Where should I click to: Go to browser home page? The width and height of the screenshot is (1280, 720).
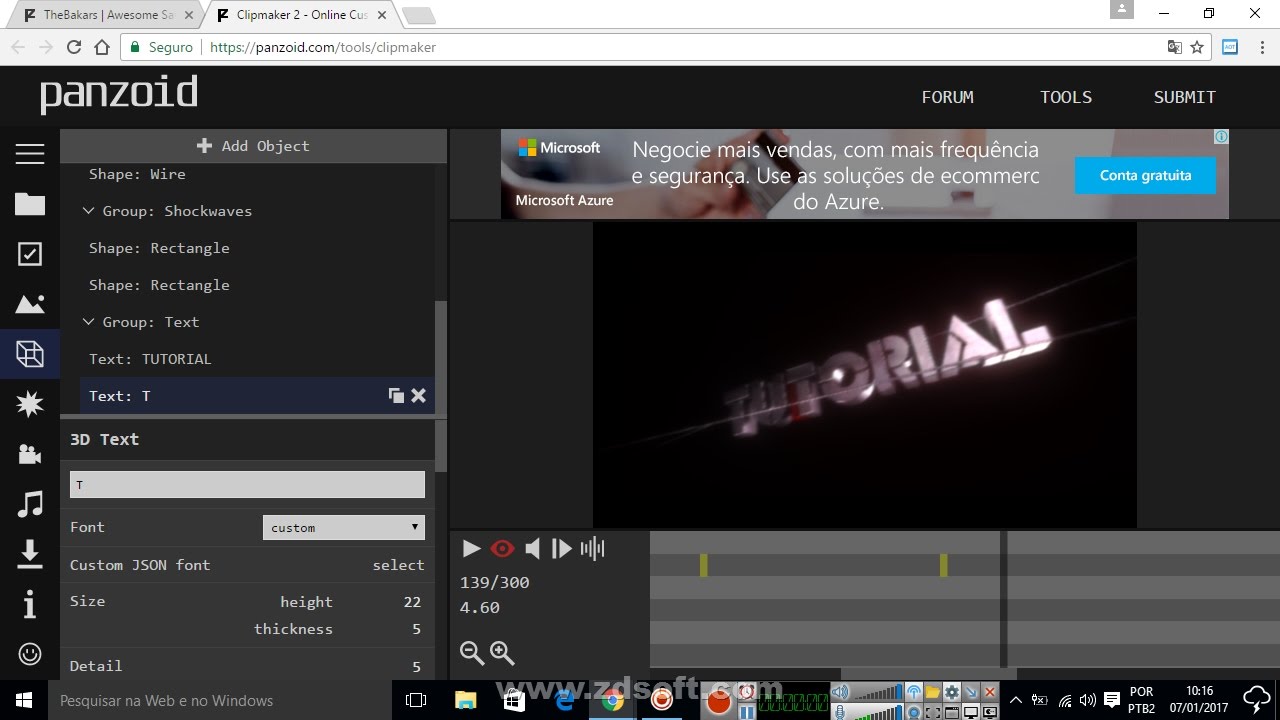point(102,47)
